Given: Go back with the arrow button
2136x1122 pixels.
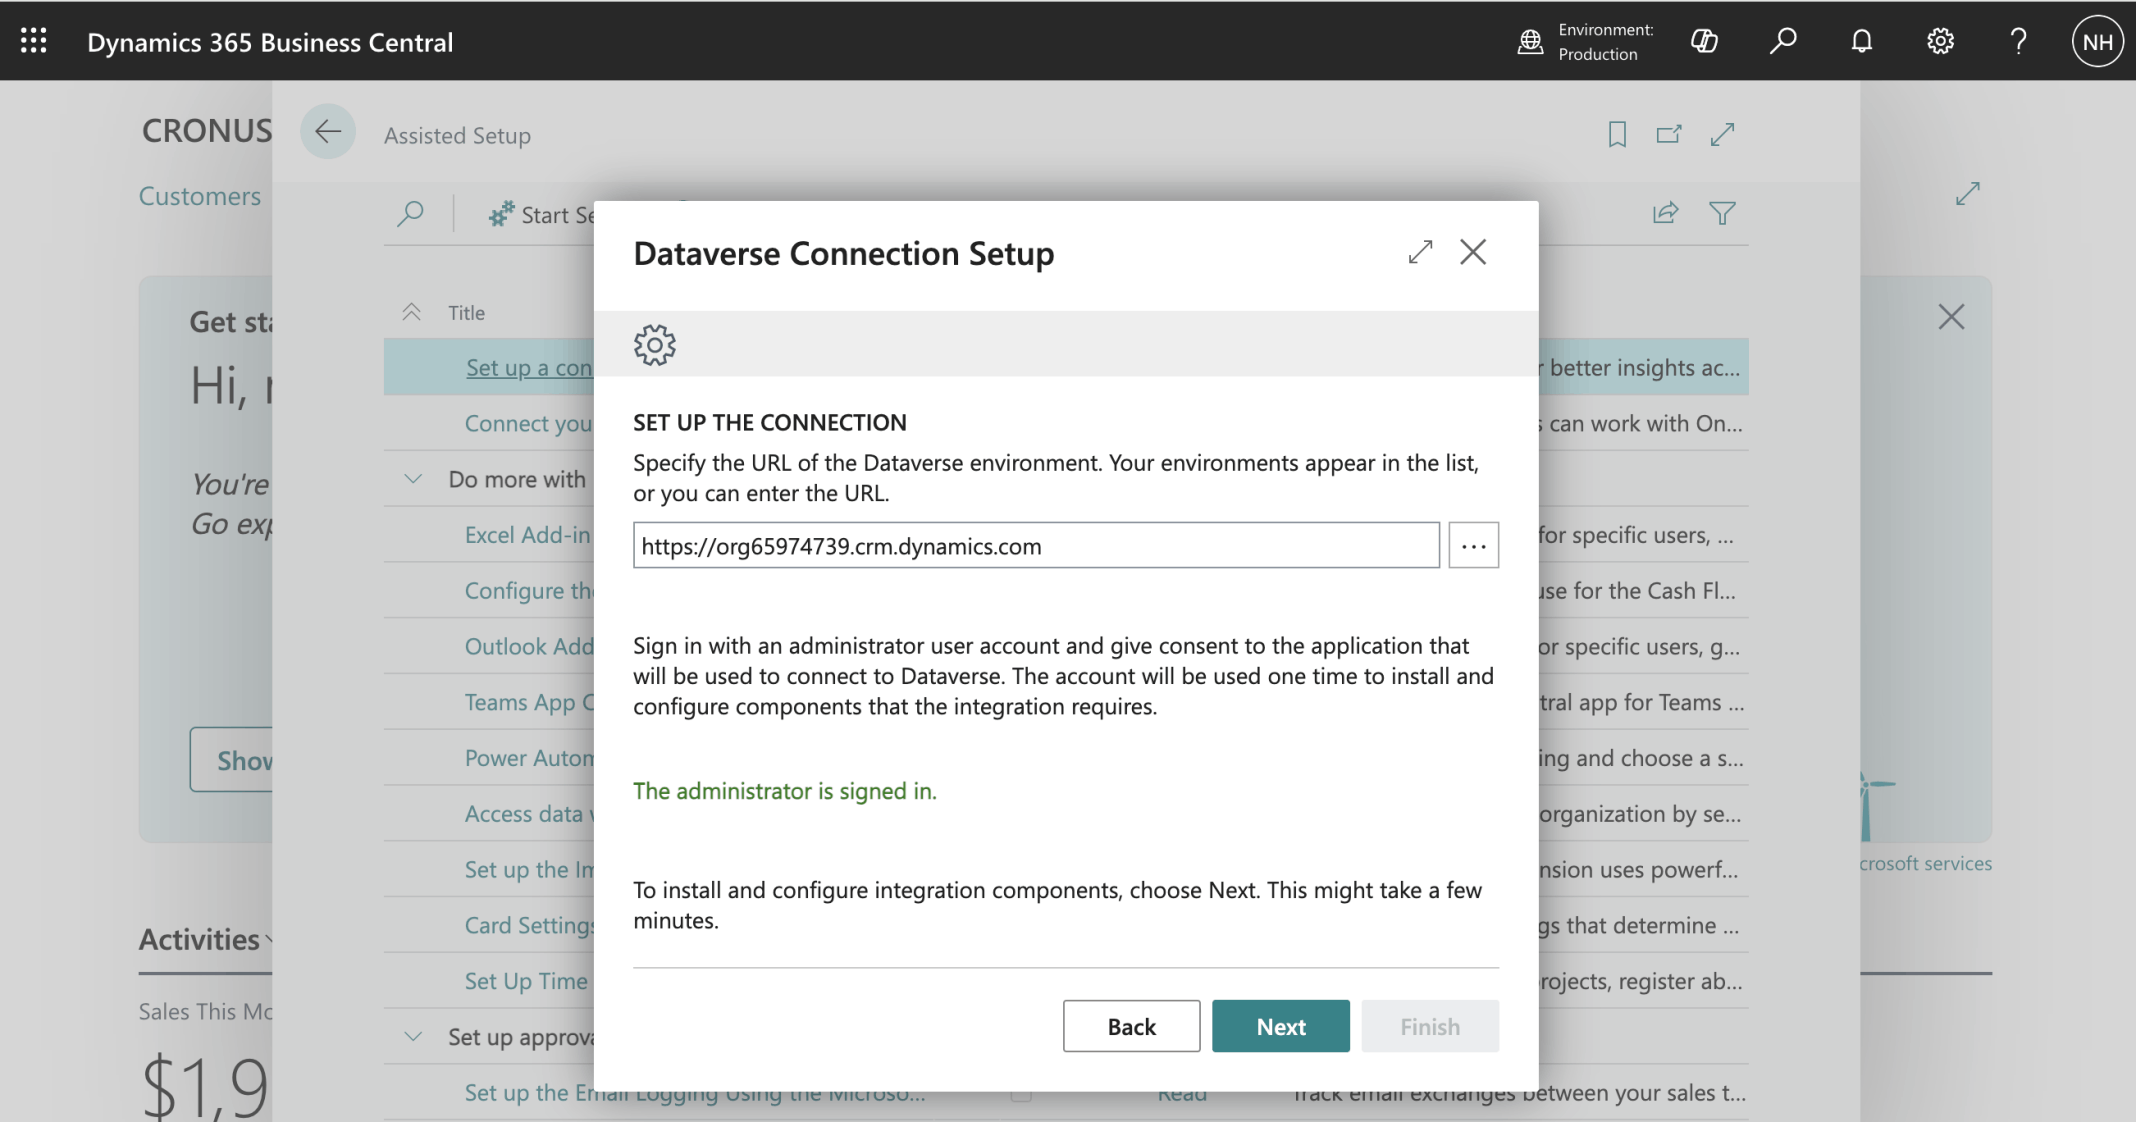Looking at the screenshot, I should 328,131.
